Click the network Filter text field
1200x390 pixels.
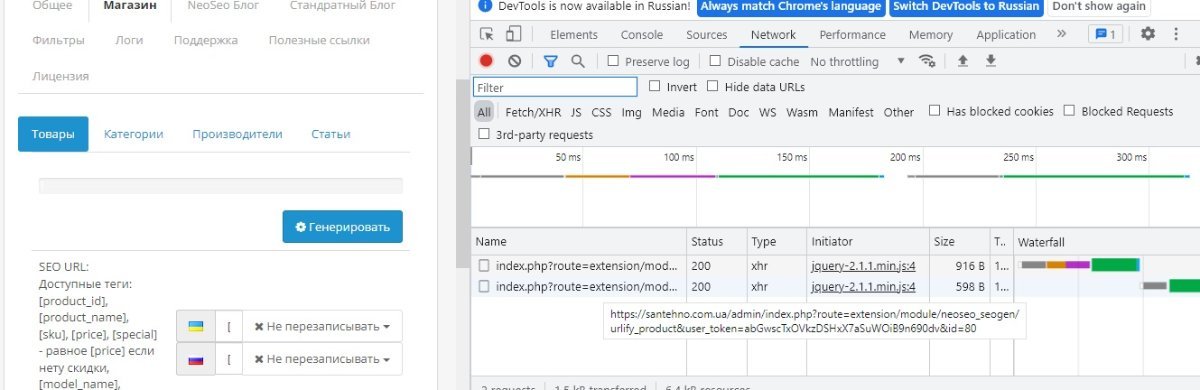pyautogui.click(x=555, y=87)
